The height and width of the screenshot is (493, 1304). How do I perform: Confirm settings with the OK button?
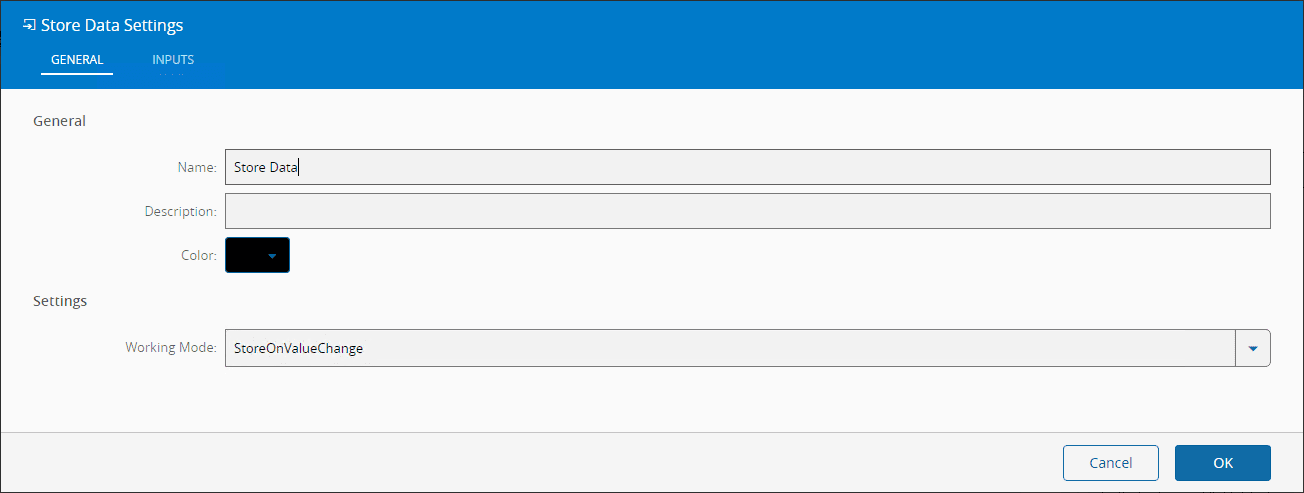coord(1222,463)
